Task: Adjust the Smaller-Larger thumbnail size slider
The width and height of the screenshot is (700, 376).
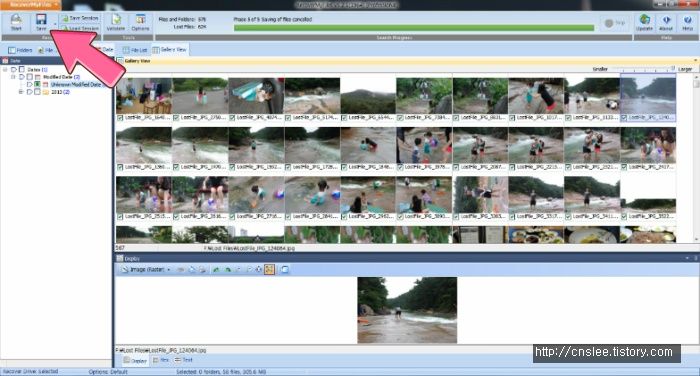Action: pos(643,69)
